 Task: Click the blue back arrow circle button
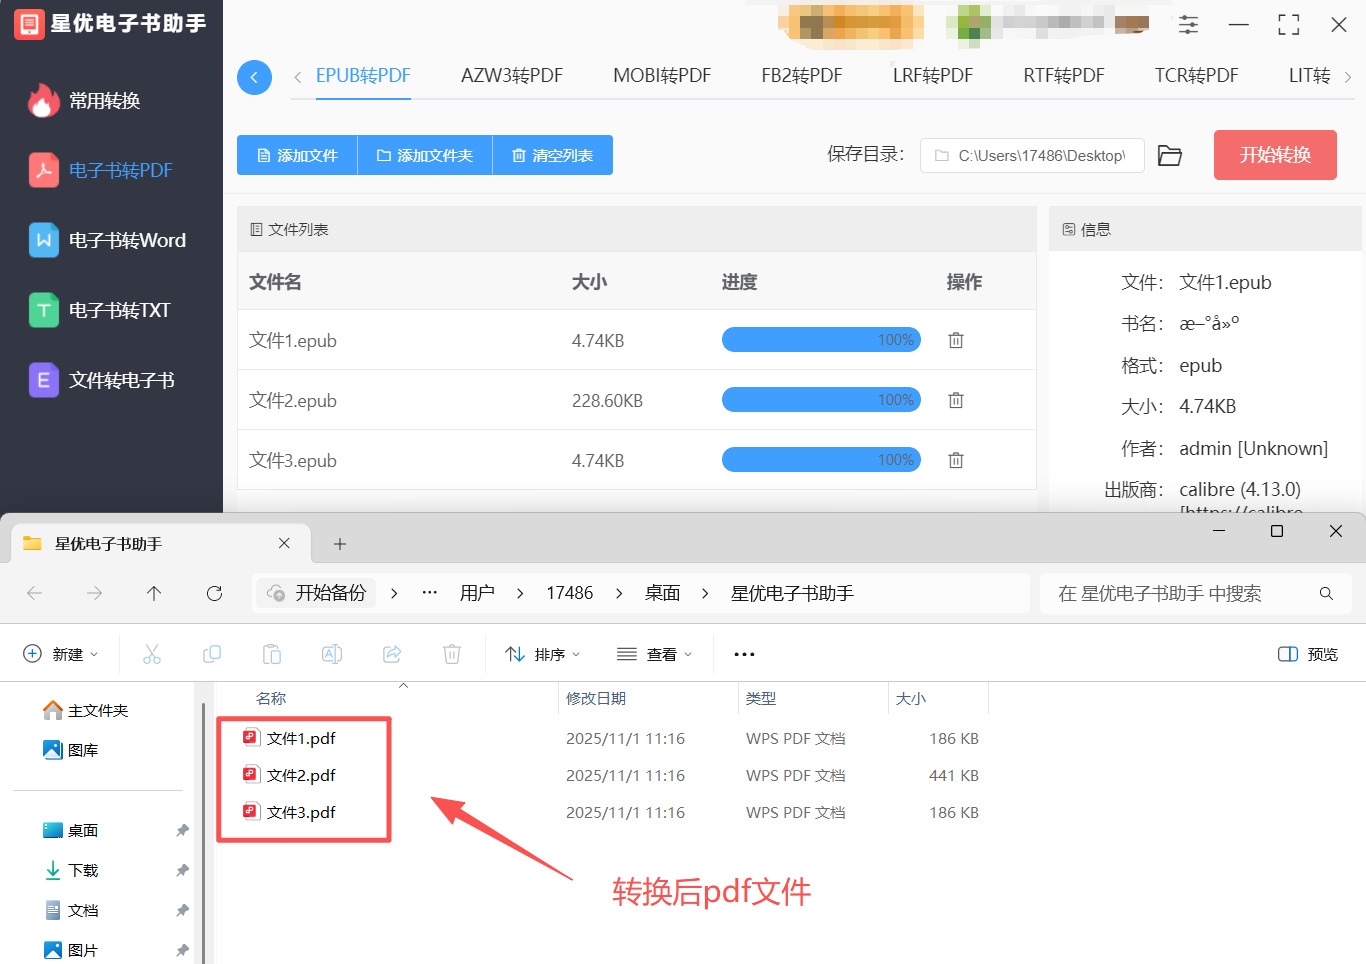[254, 77]
